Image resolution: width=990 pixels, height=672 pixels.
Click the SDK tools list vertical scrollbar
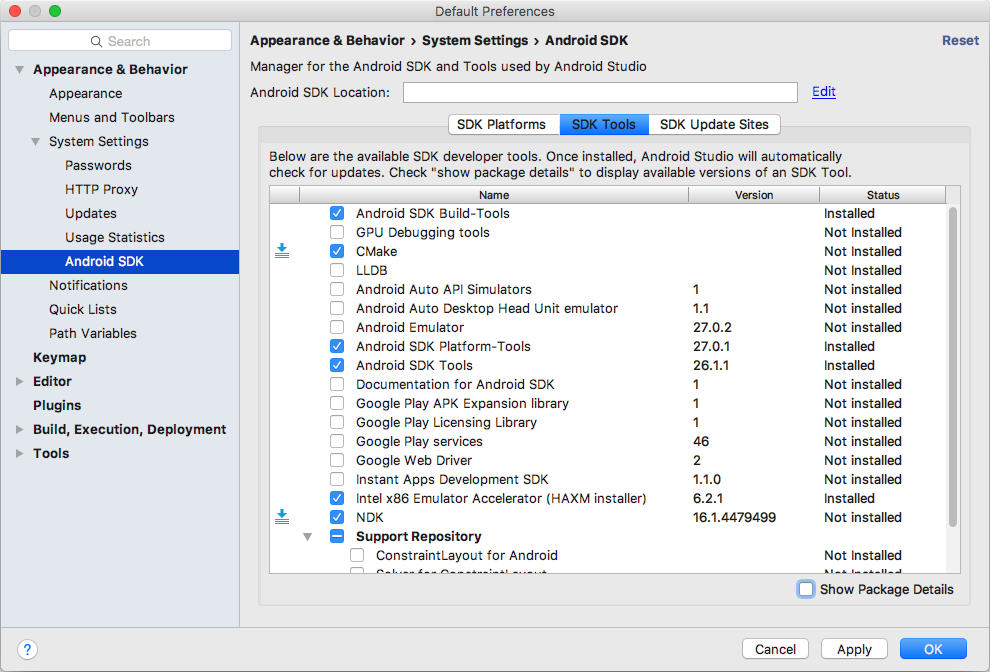pos(953,366)
